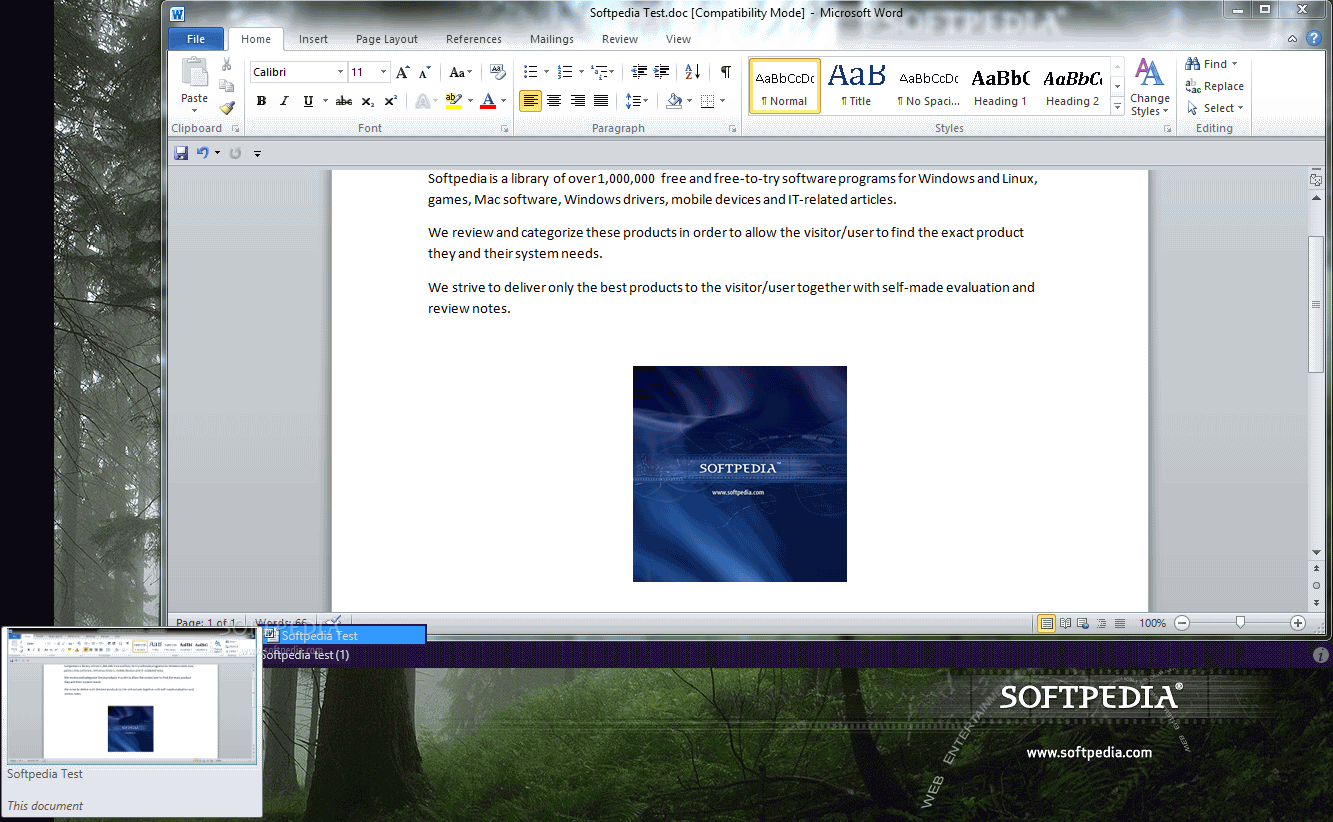The image size is (1333, 822).
Task: Click the Multilevel List icon
Action: tap(598, 72)
